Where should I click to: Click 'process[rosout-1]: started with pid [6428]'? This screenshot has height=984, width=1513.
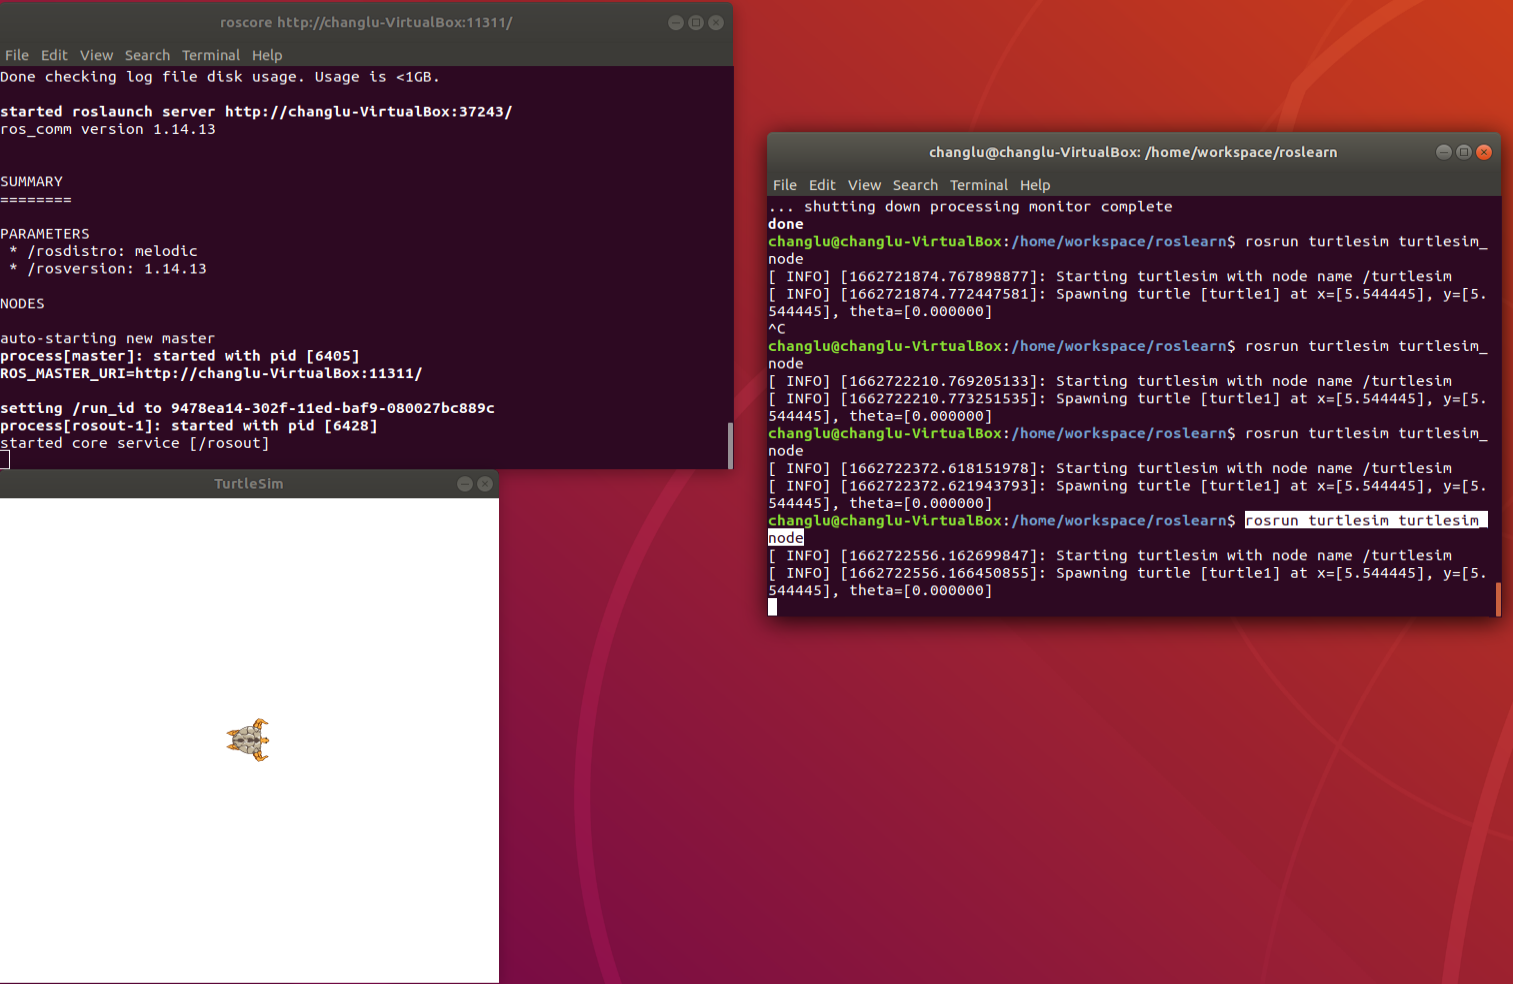pyautogui.click(x=189, y=425)
